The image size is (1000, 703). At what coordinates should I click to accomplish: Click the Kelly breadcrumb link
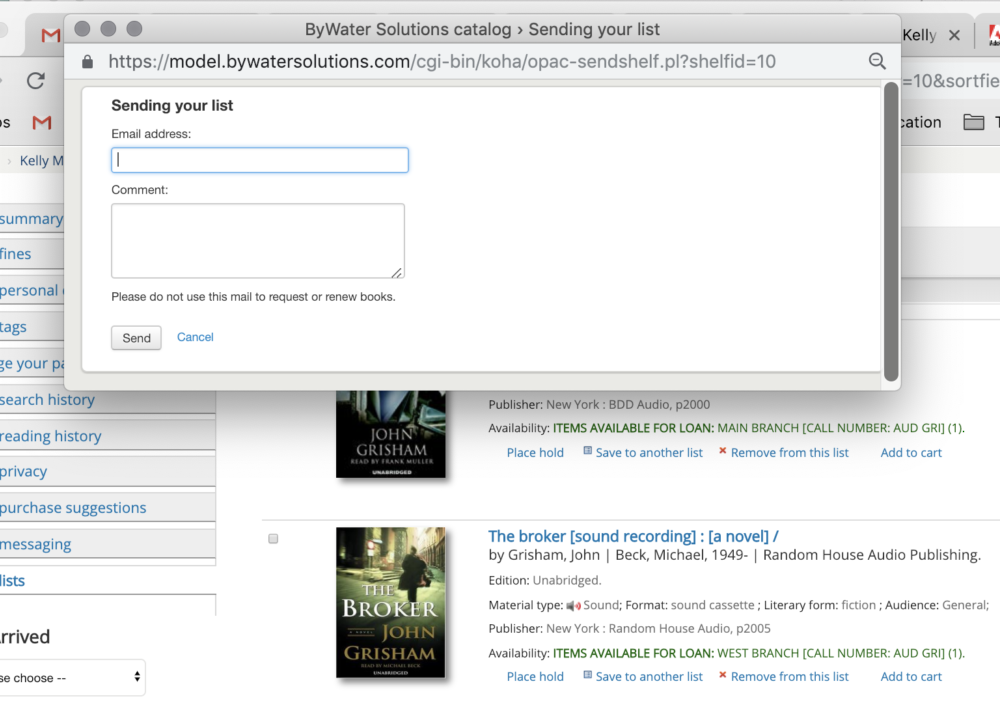41,161
